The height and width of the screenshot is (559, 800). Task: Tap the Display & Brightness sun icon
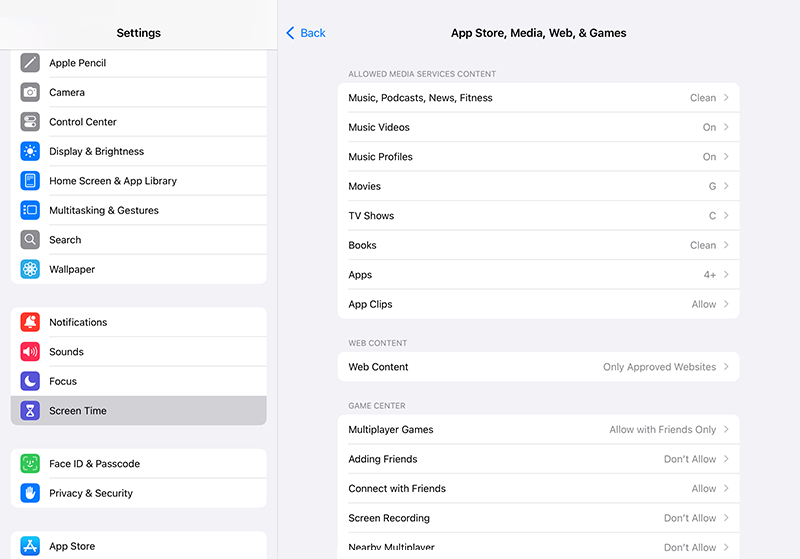tap(30, 151)
